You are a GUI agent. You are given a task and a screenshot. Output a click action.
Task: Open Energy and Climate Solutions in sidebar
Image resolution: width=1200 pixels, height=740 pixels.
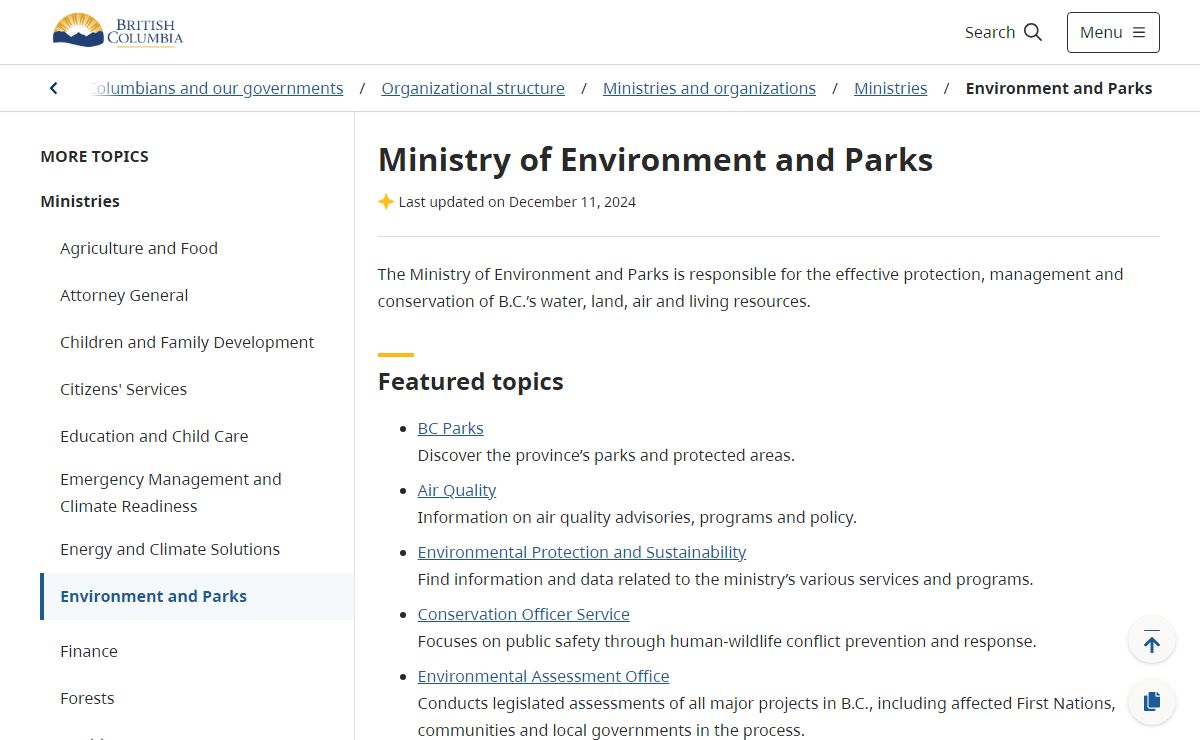point(170,549)
